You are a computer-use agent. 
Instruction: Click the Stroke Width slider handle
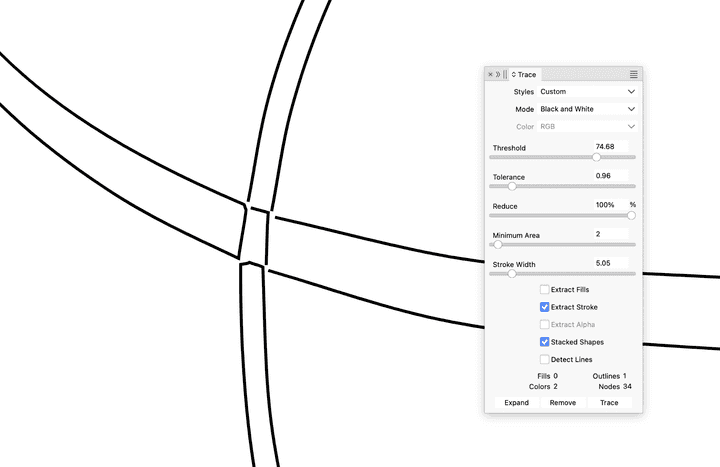(x=512, y=274)
